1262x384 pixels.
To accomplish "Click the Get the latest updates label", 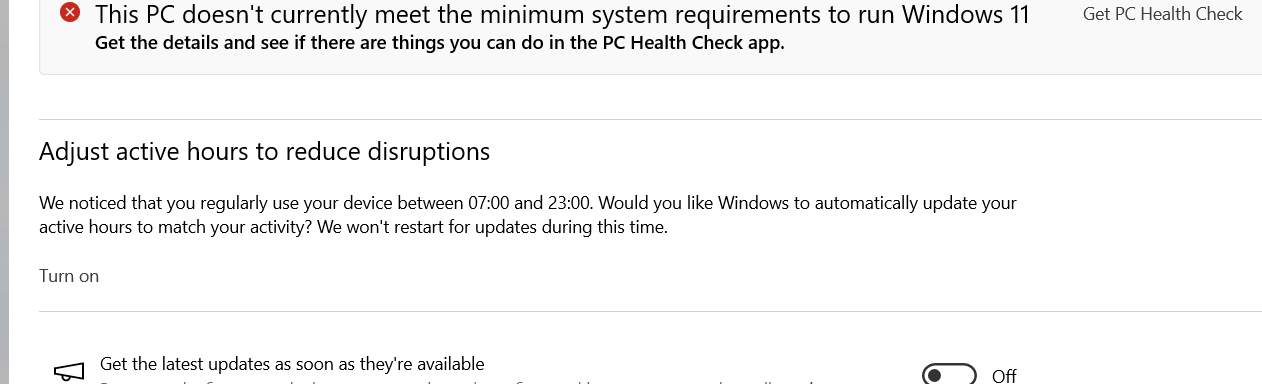I will (292, 364).
